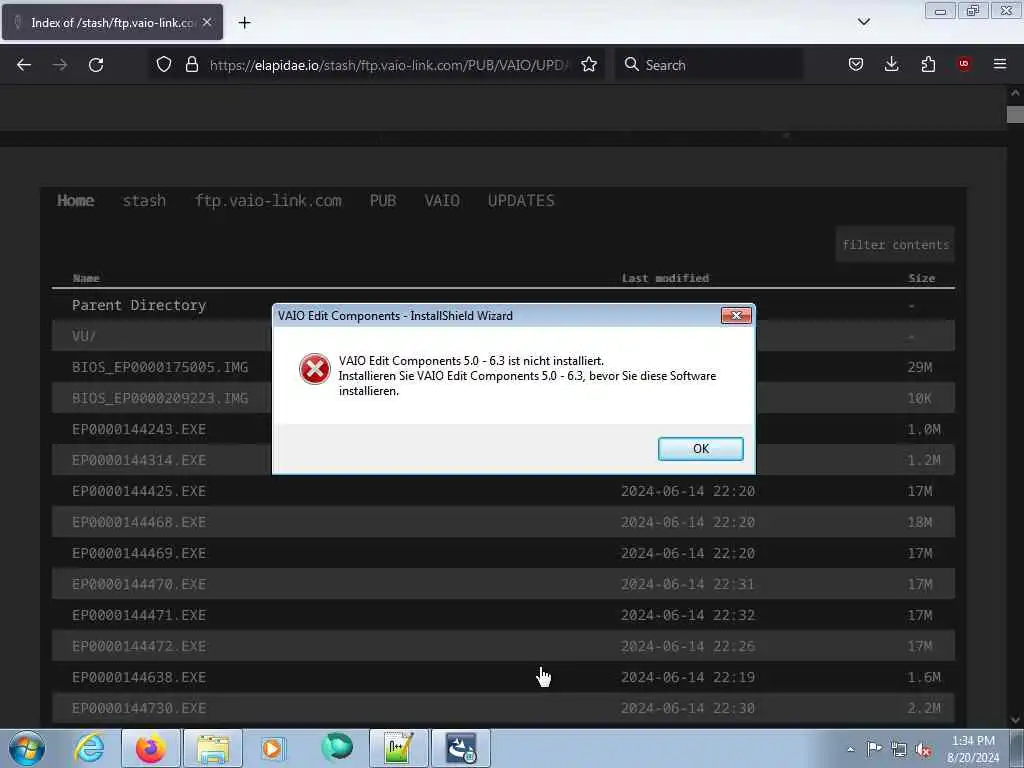Image resolution: width=1024 pixels, height=768 pixels.
Task: Download EP0000144471.EXE
Action: 139,615
